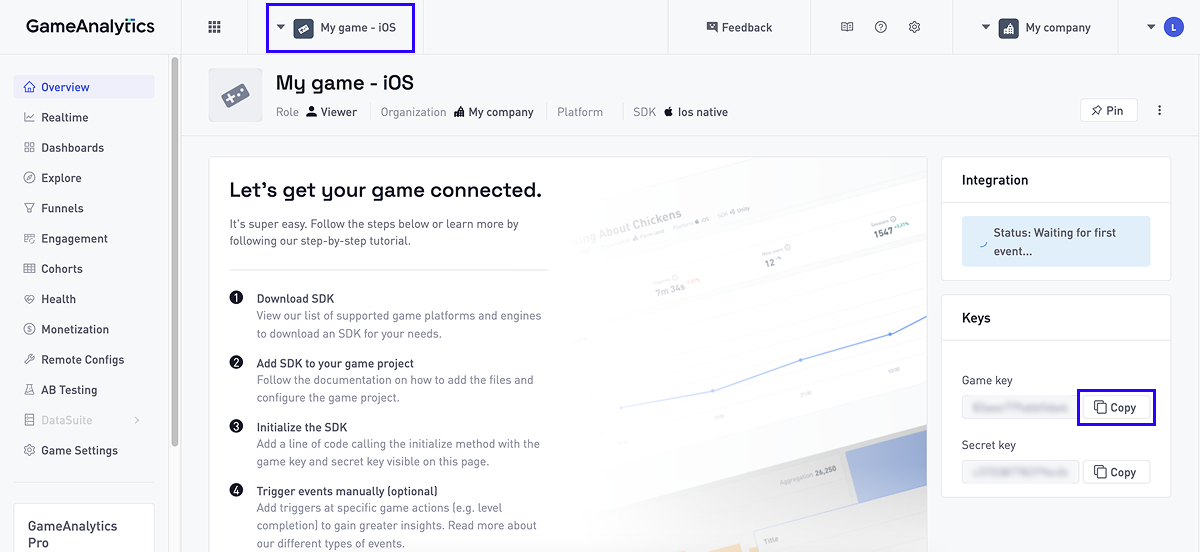Open the three-dot more options menu
The image size is (1200, 552).
tap(1160, 110)
